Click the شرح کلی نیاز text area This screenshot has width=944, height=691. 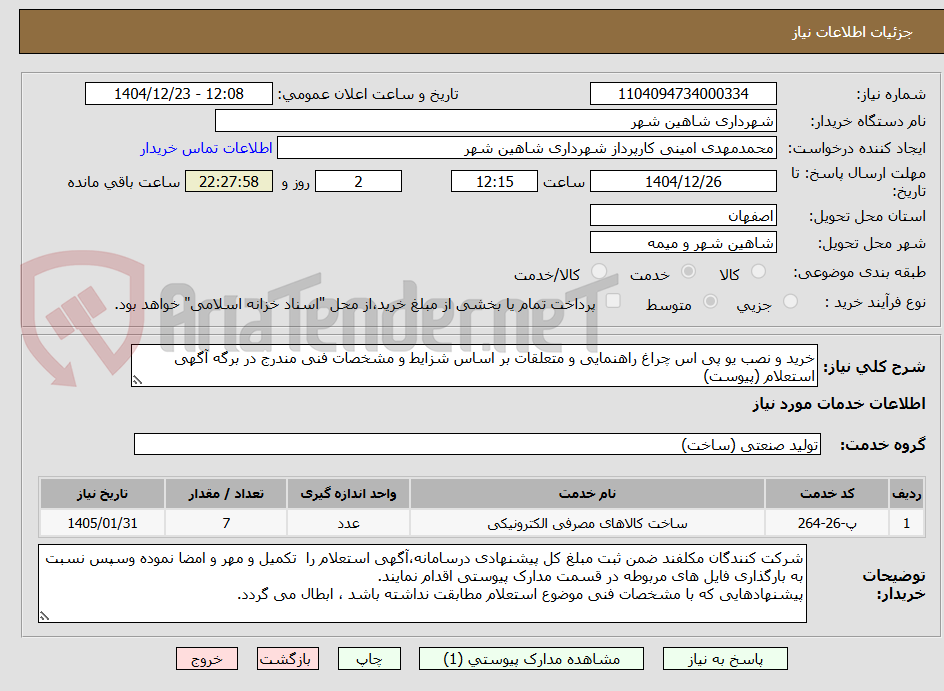(x=474, y=366)
